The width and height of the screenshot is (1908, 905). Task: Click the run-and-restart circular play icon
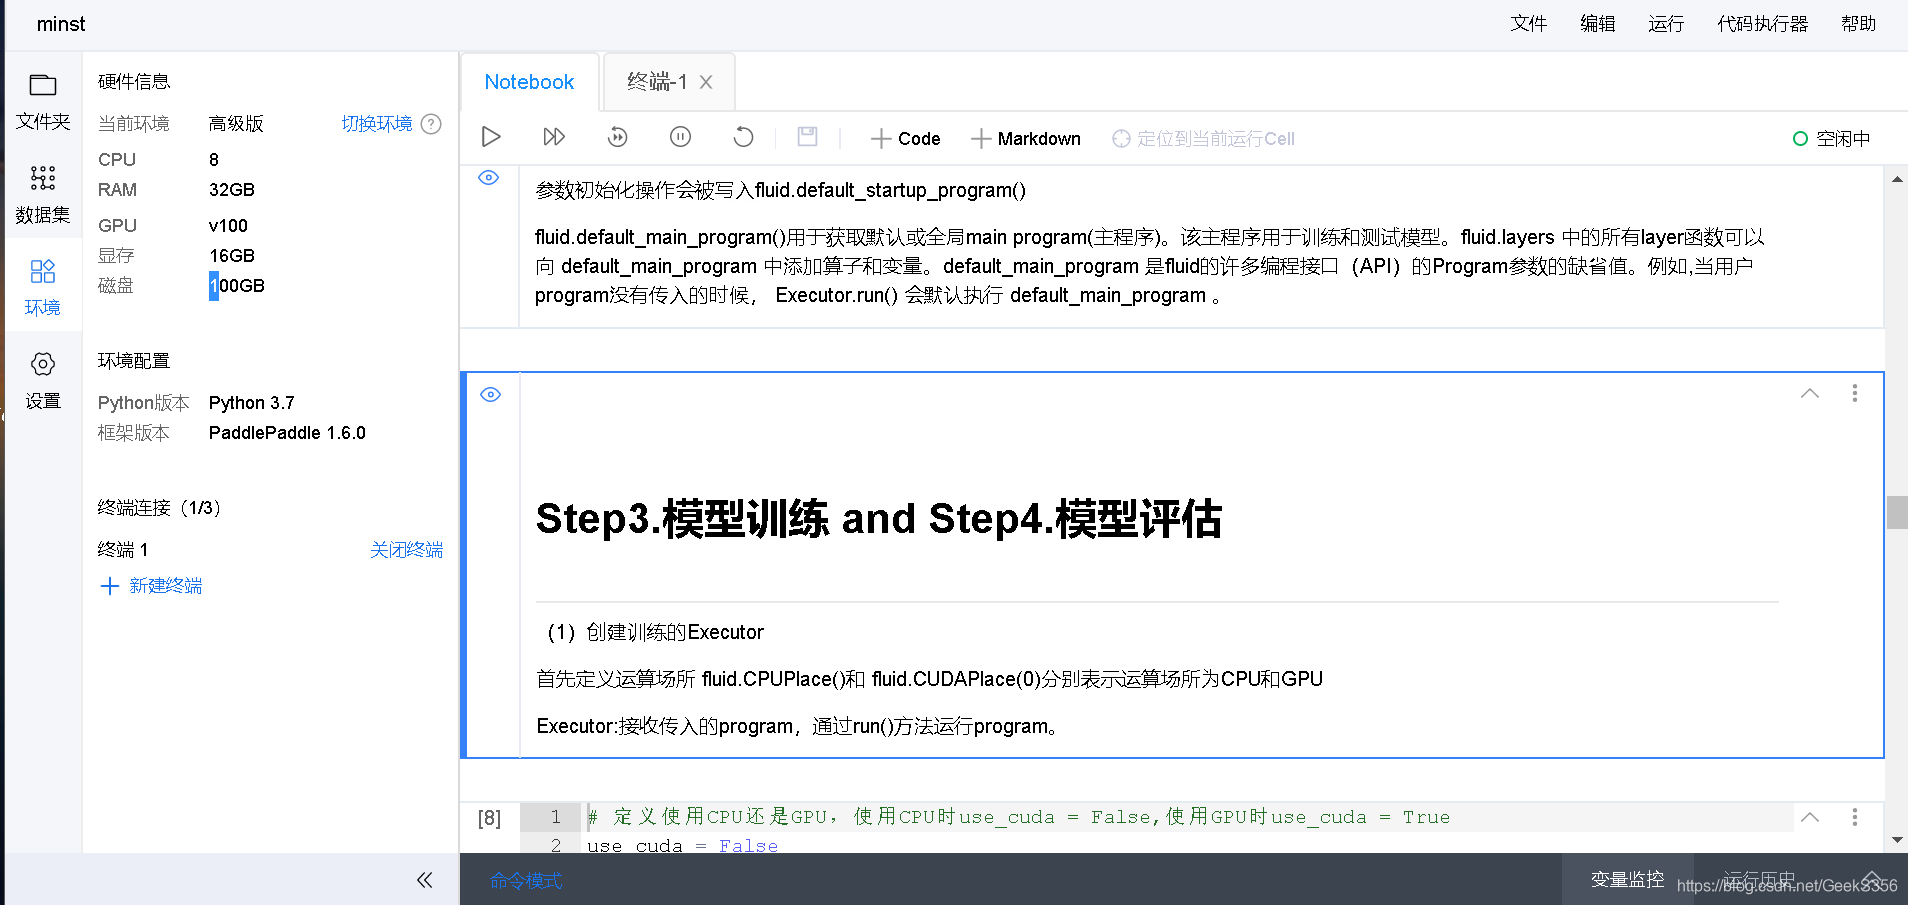618,137
